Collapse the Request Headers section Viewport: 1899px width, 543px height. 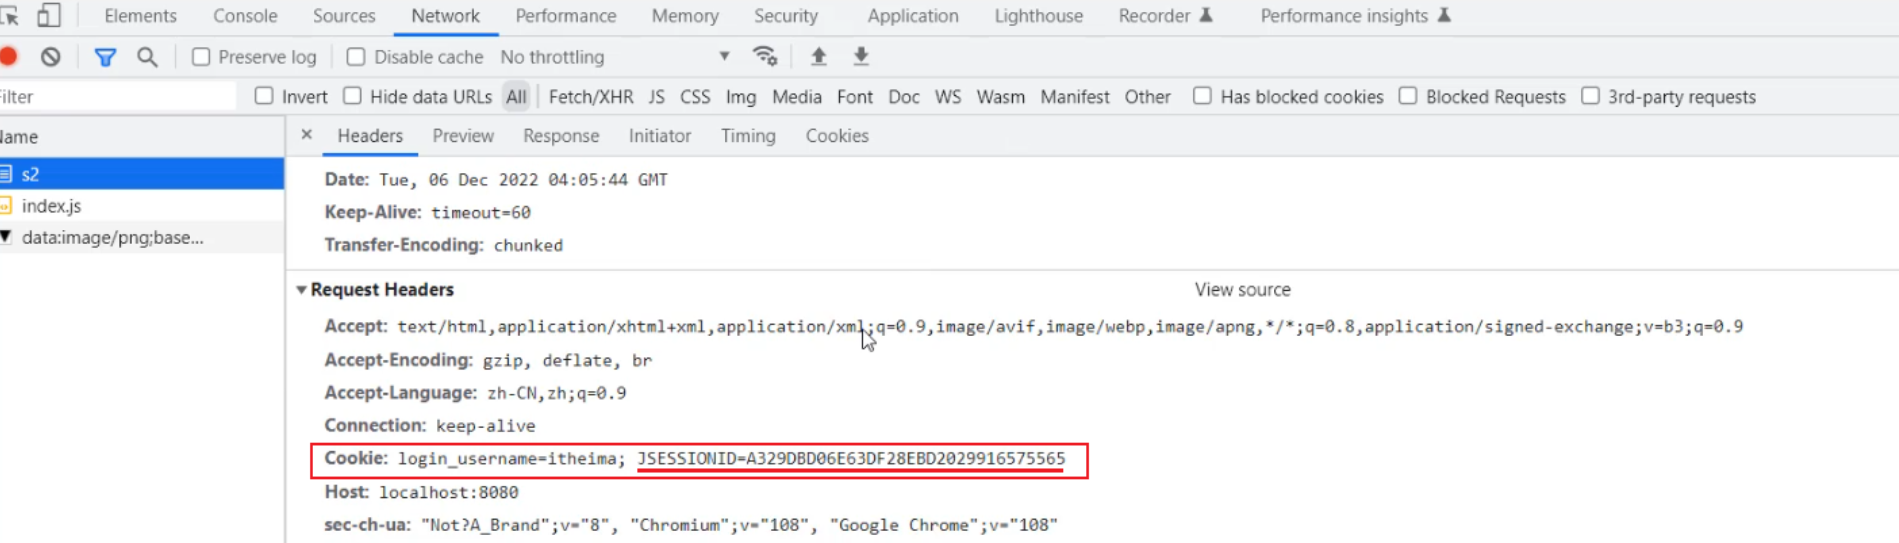coord(301,290)
